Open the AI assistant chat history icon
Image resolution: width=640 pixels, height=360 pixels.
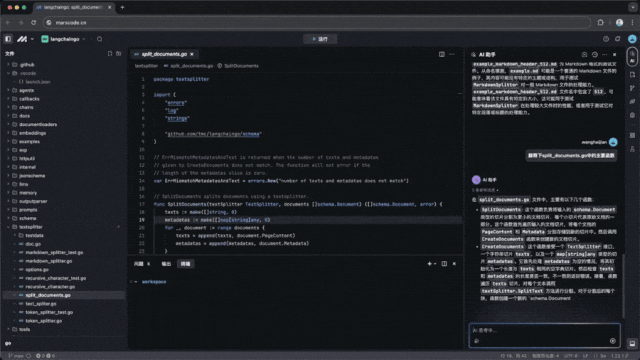coord(595,55)
